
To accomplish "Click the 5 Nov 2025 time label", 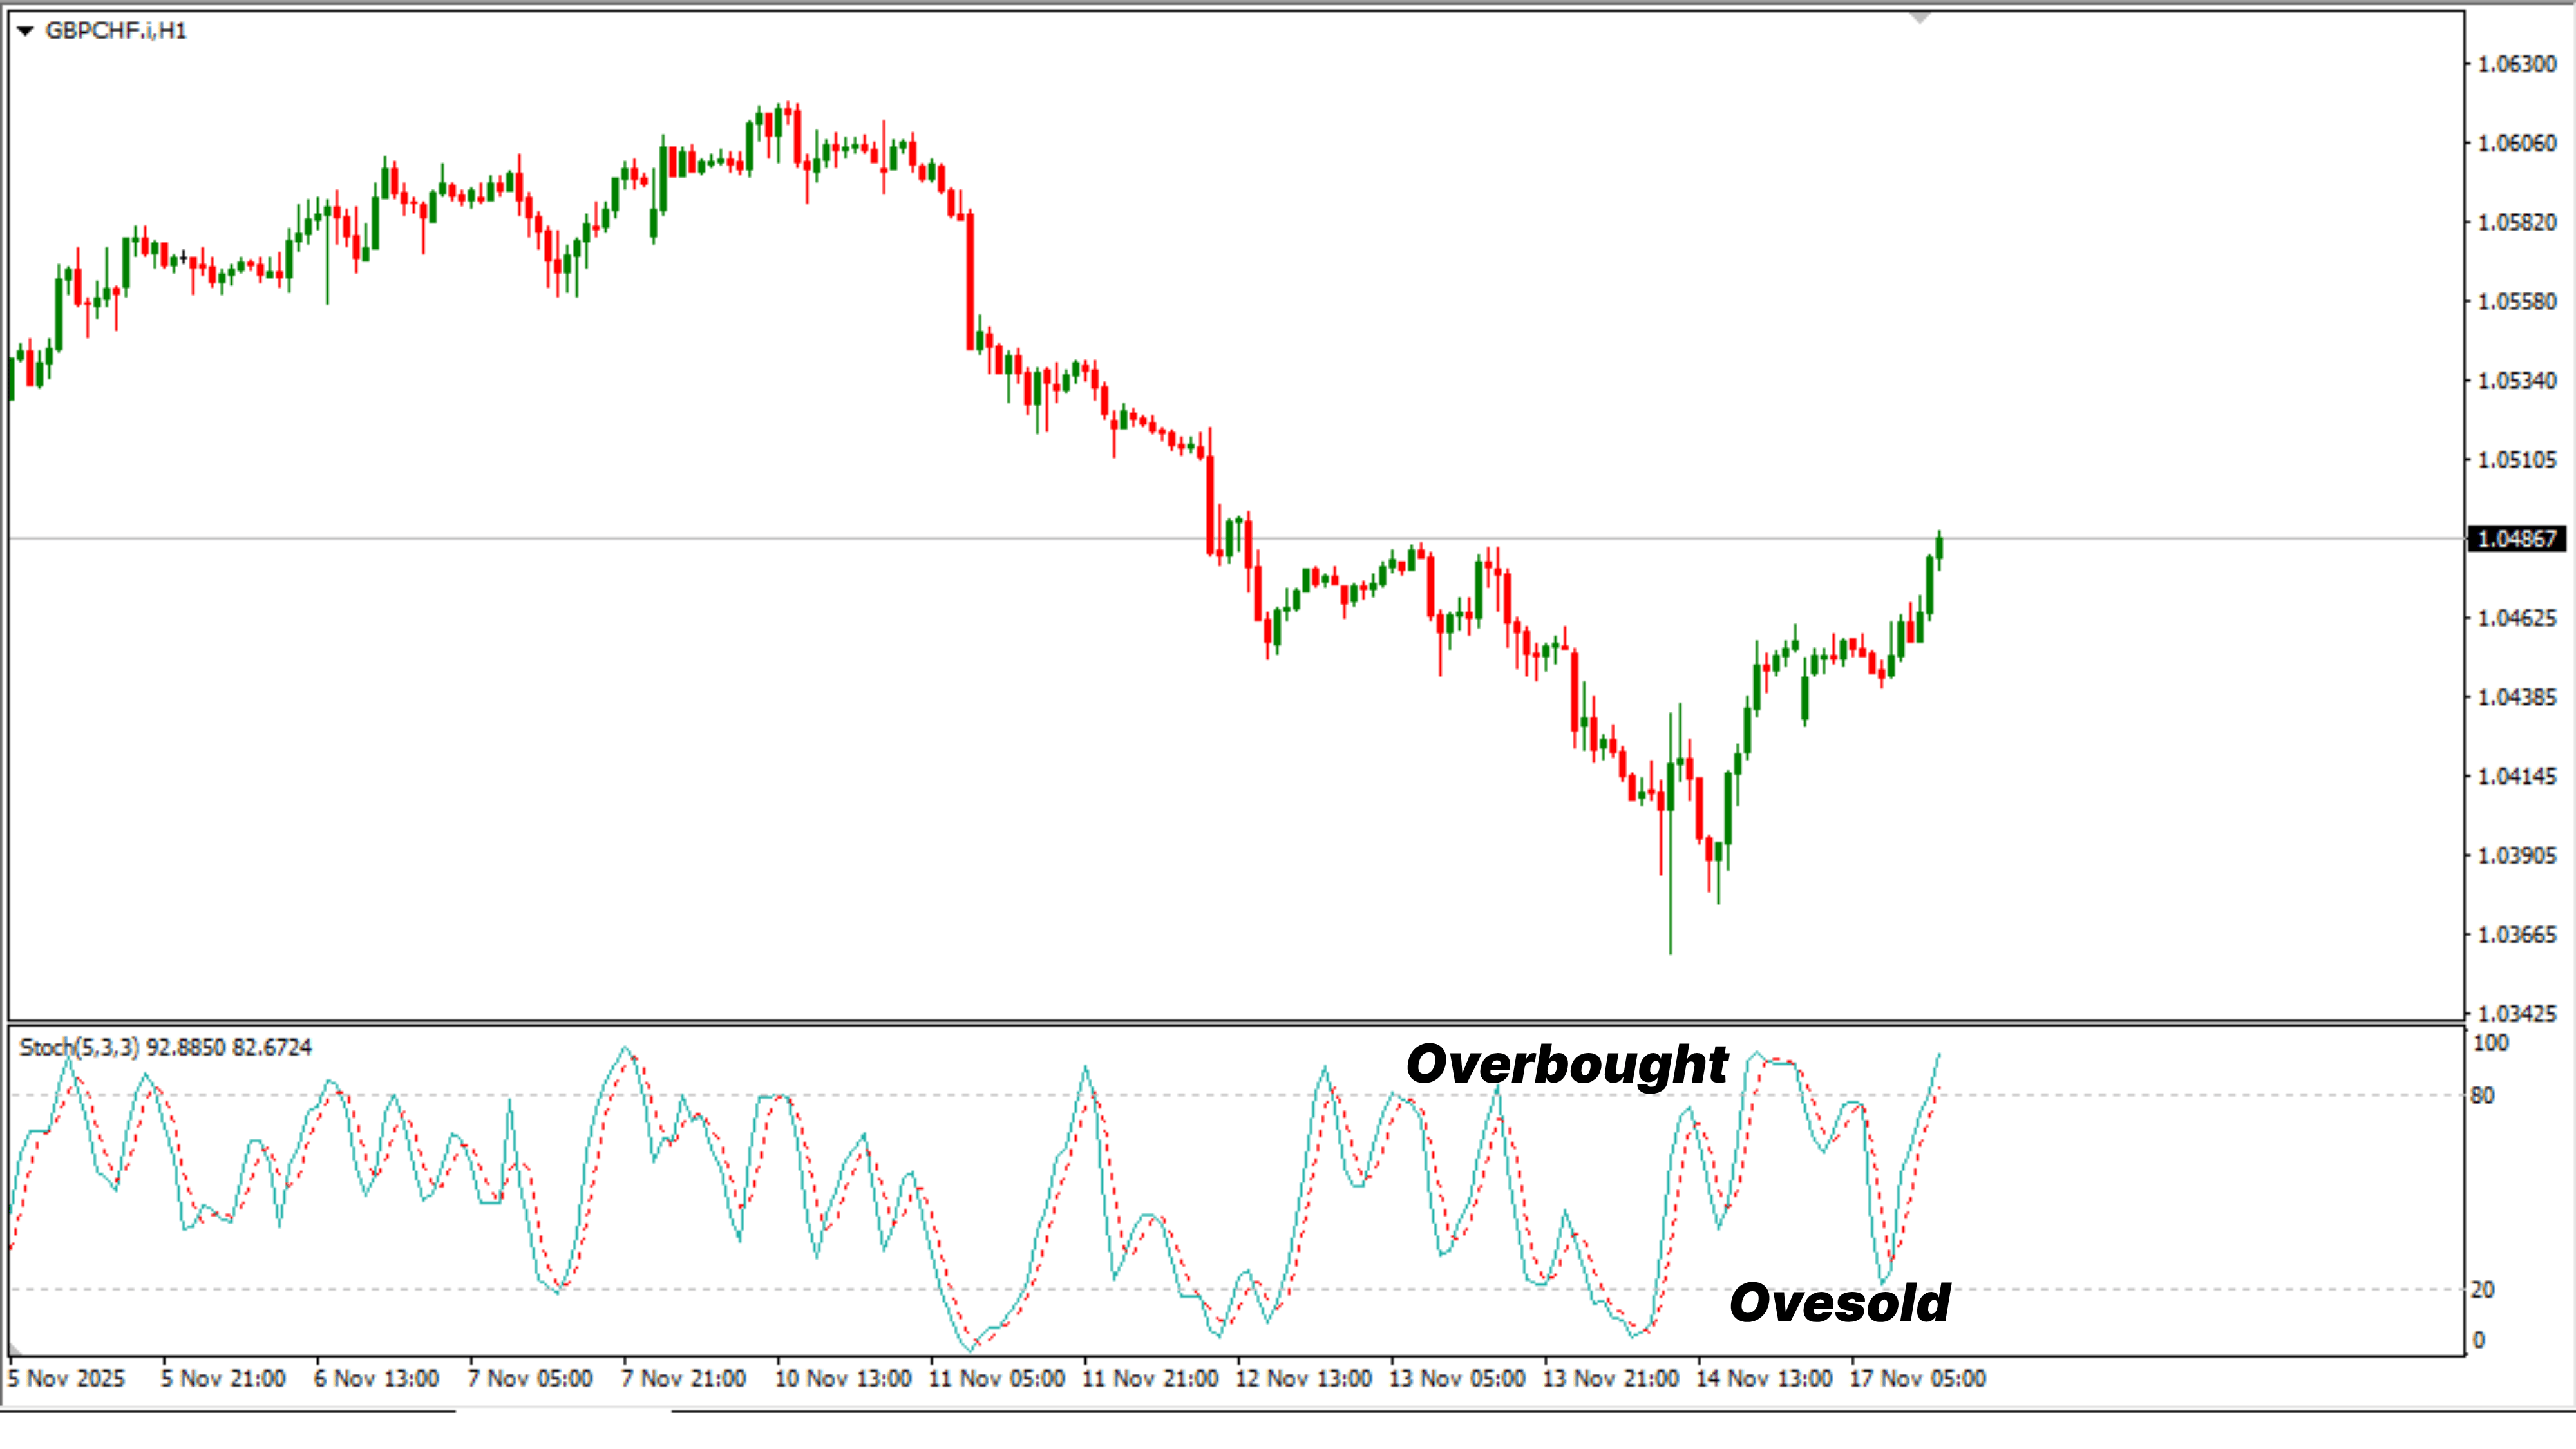I will click(67, 1379).
